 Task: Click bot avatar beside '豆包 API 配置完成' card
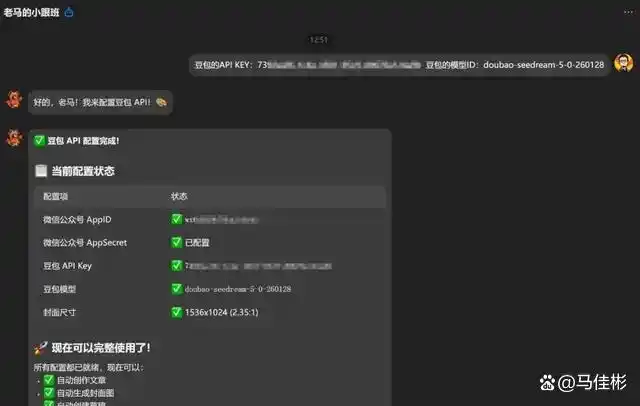pos(14,138)
